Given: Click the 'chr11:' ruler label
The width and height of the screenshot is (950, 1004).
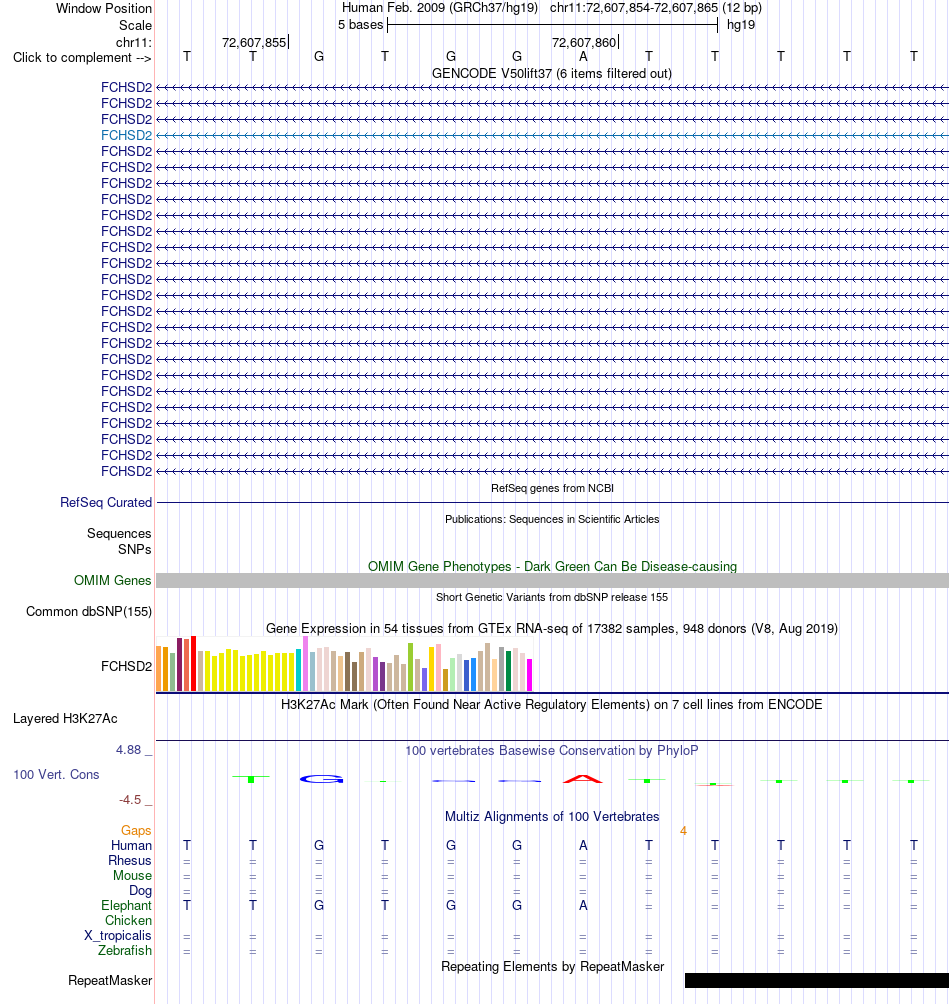Looking at the screenshot, I should coord(134,42).
